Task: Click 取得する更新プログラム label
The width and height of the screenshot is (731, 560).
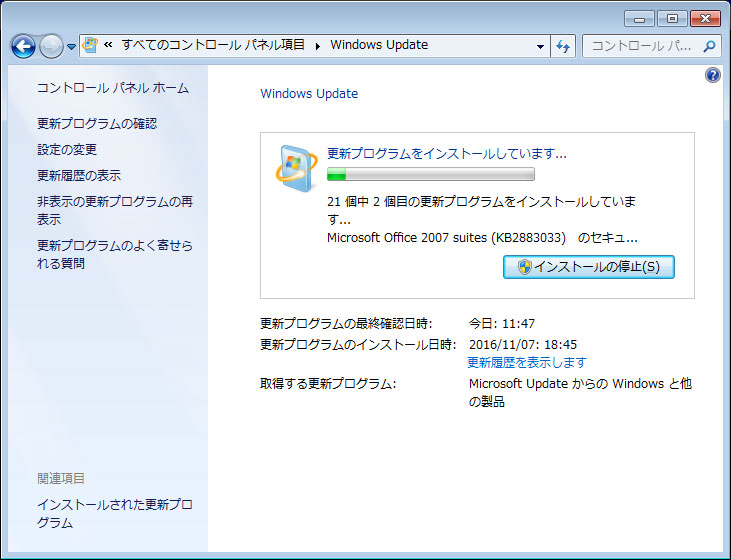Action: pyautogui.click(x=328, y=384)
